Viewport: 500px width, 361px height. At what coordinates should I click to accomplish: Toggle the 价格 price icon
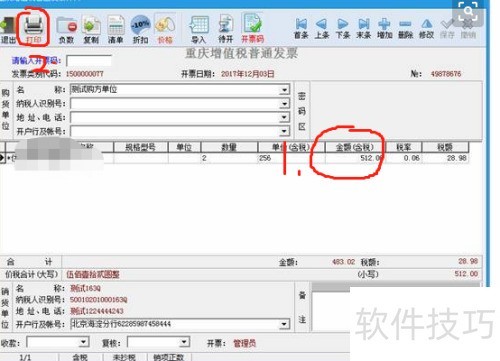click(165, 30)
